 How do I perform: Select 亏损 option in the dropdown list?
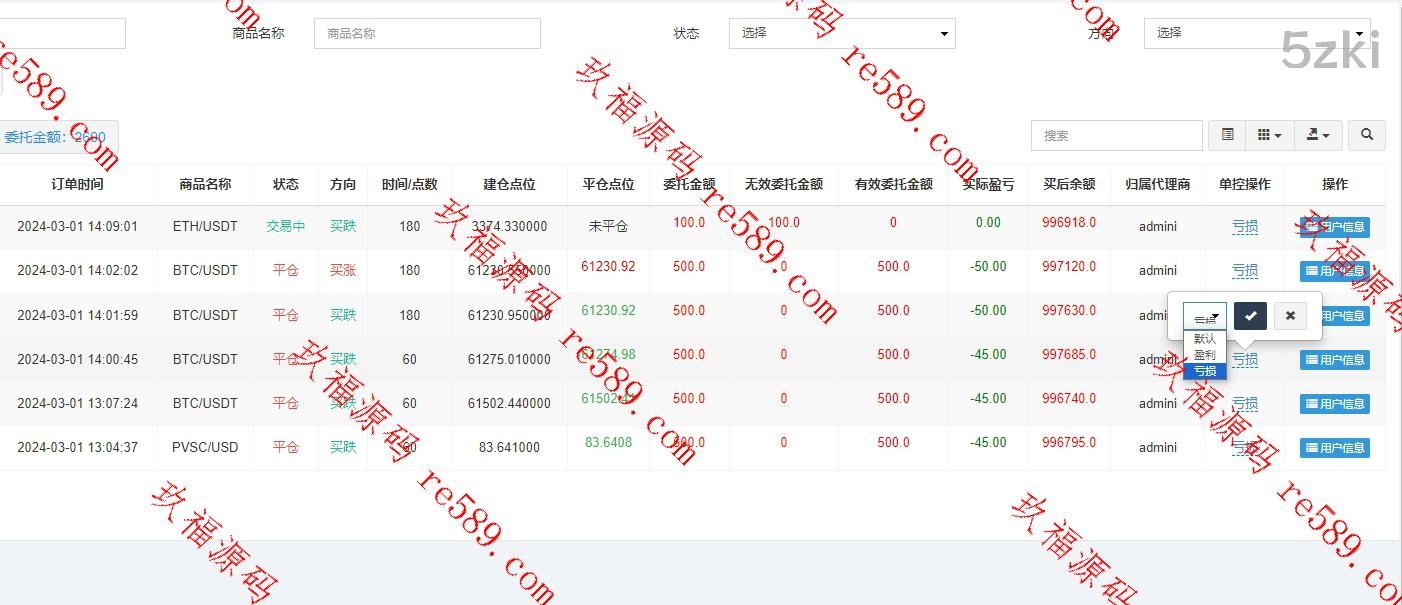pos(1205,371)
